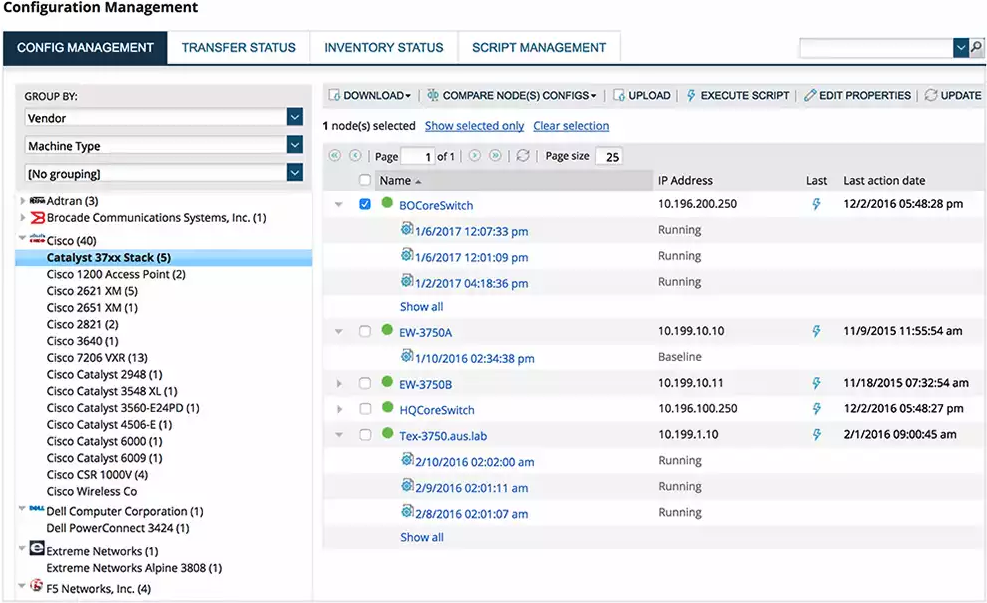Select Dell PowerConnect 3424 (1)
987x603 pixels.
click(118, 528)
